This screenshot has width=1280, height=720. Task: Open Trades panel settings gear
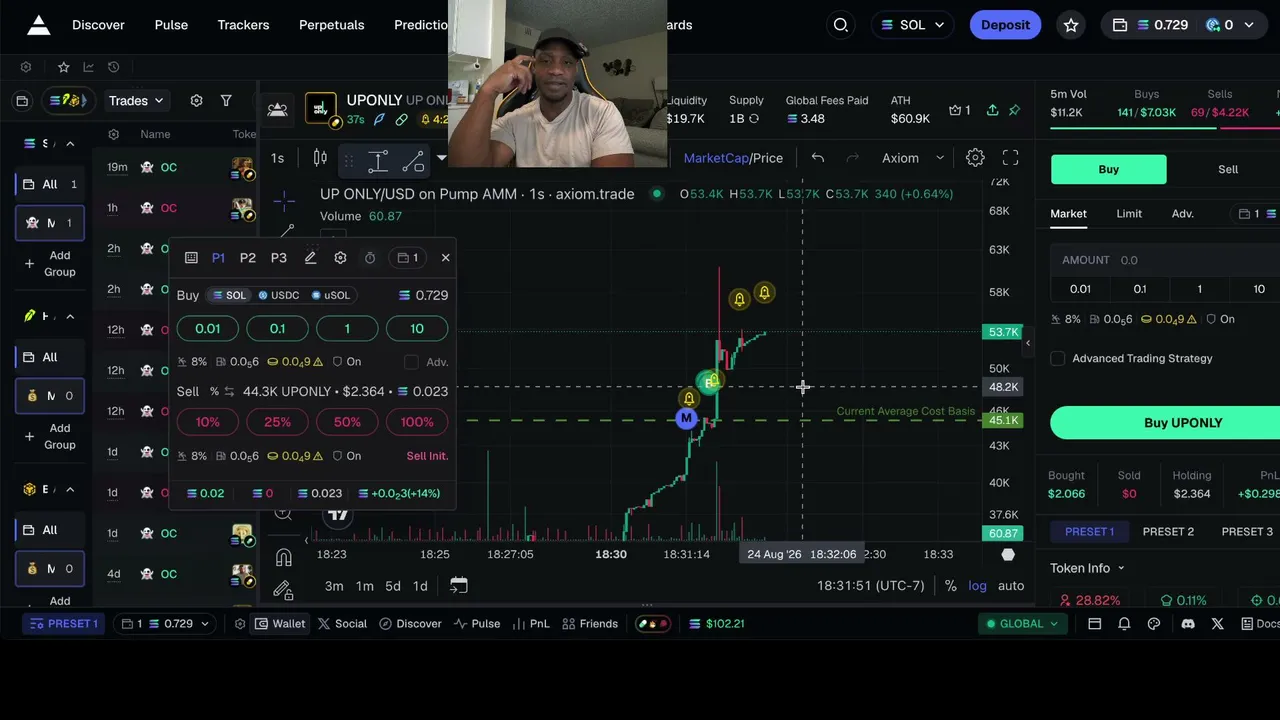(196, 101)
